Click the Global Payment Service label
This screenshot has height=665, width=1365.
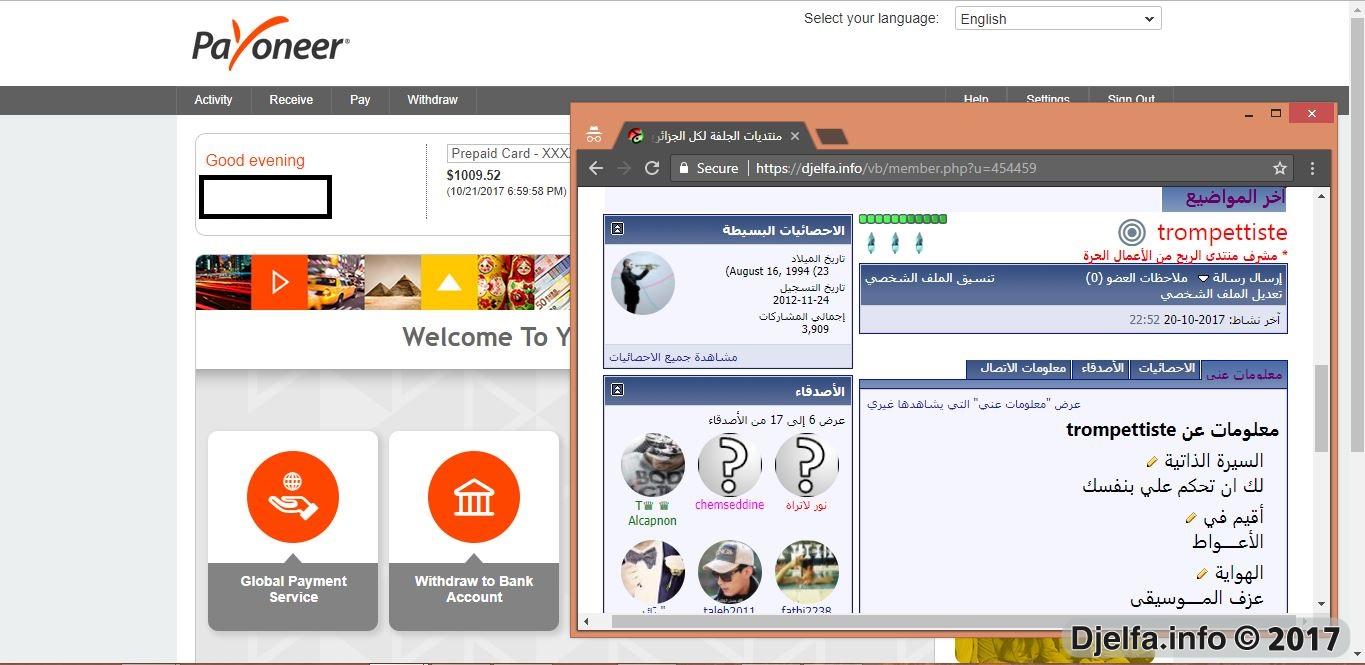click(x=293, y=589)
